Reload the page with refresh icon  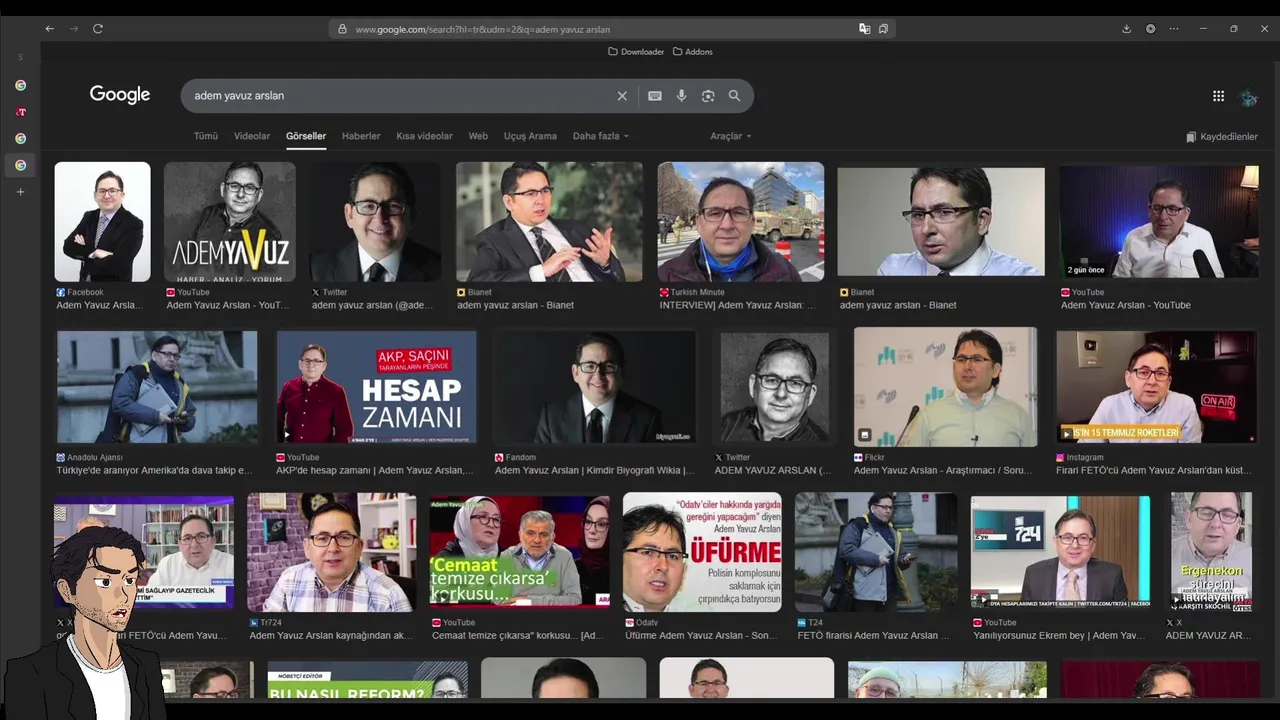(x=98, y=29)
